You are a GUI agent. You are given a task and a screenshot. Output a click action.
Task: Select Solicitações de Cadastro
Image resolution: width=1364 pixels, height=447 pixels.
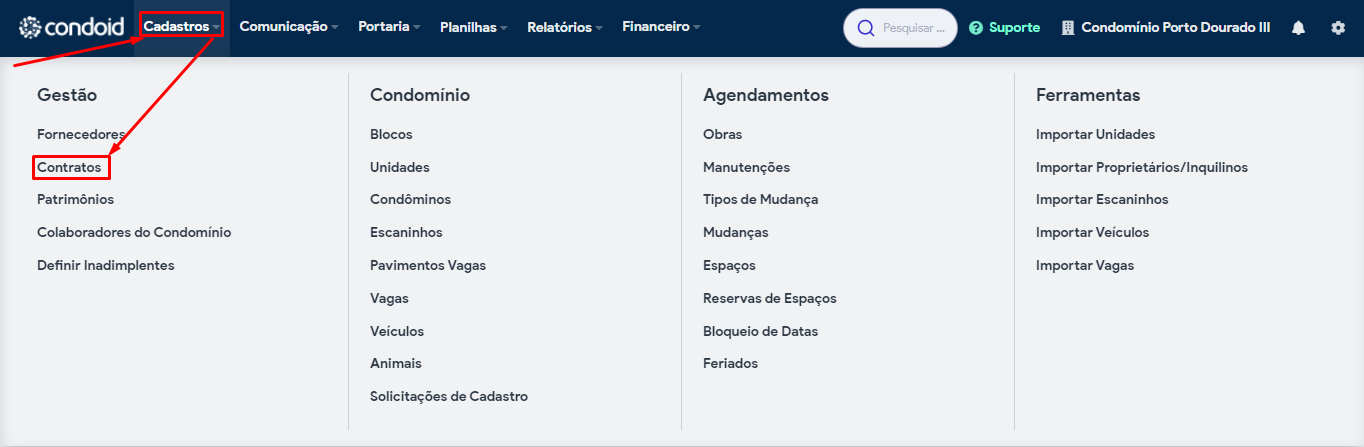[449, 396]
